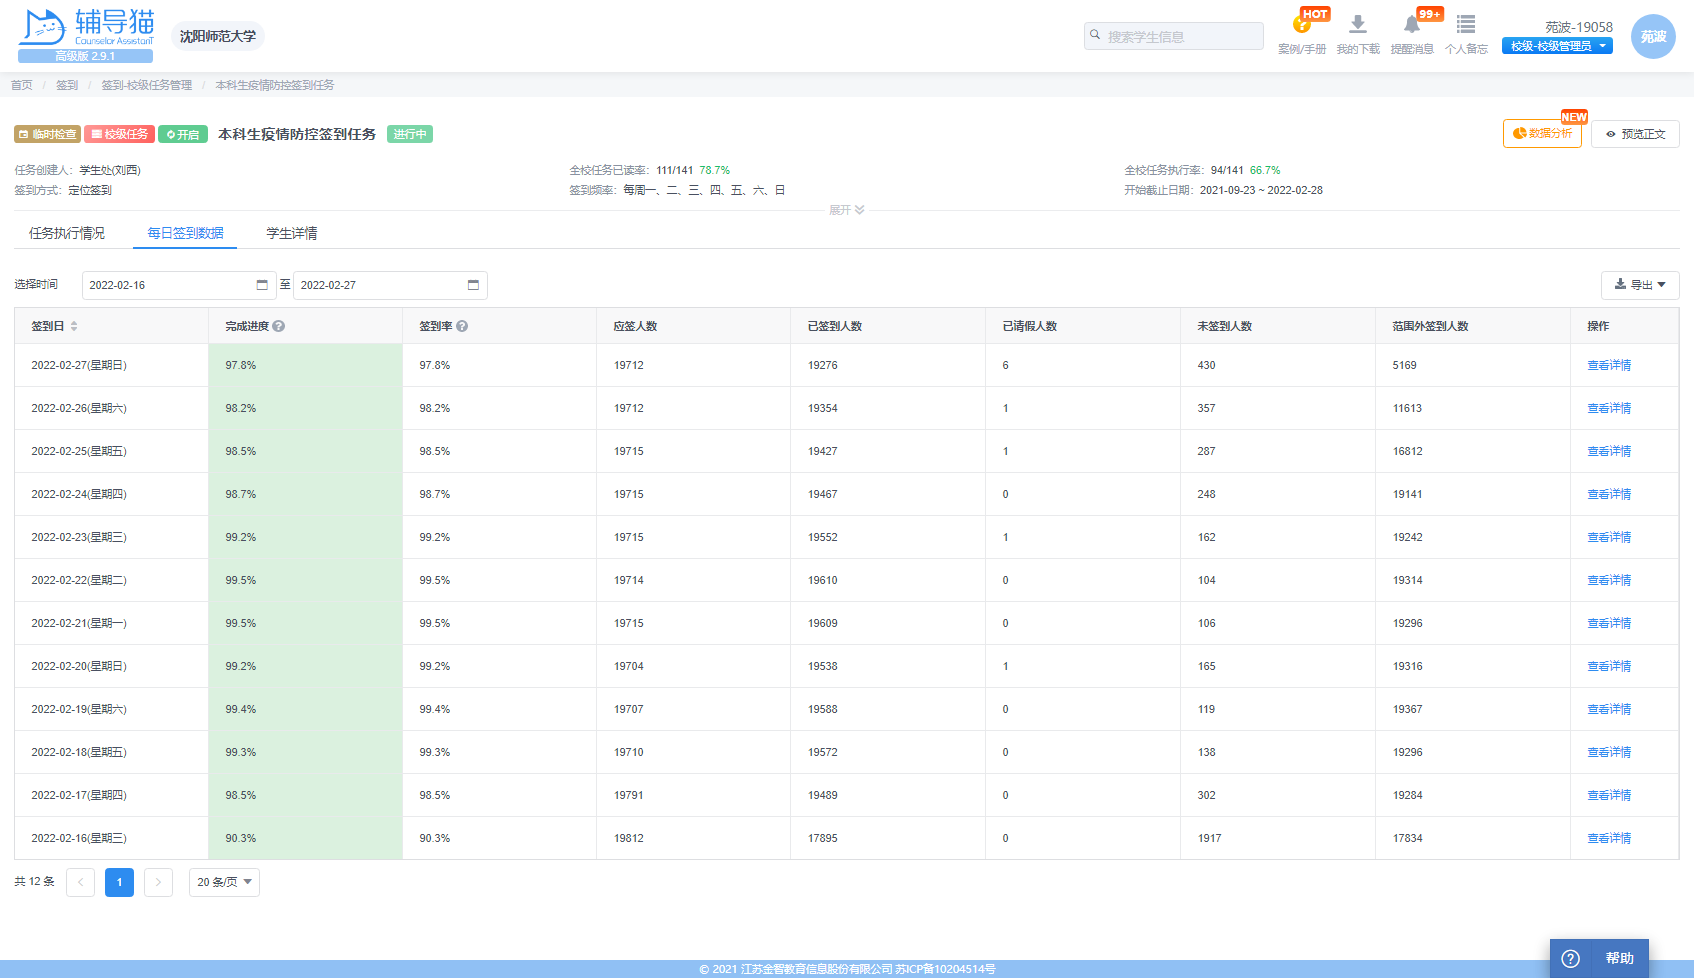Click the 完成进度 bar for 2022-02-16
Screen dimensions: 1694x978
click(305, 838)
